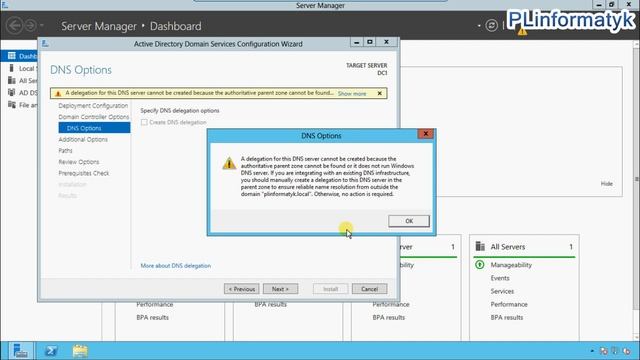Select the Prerequisites Check wizard step
This screenshot has height=360, width=640.
[84, 173]
